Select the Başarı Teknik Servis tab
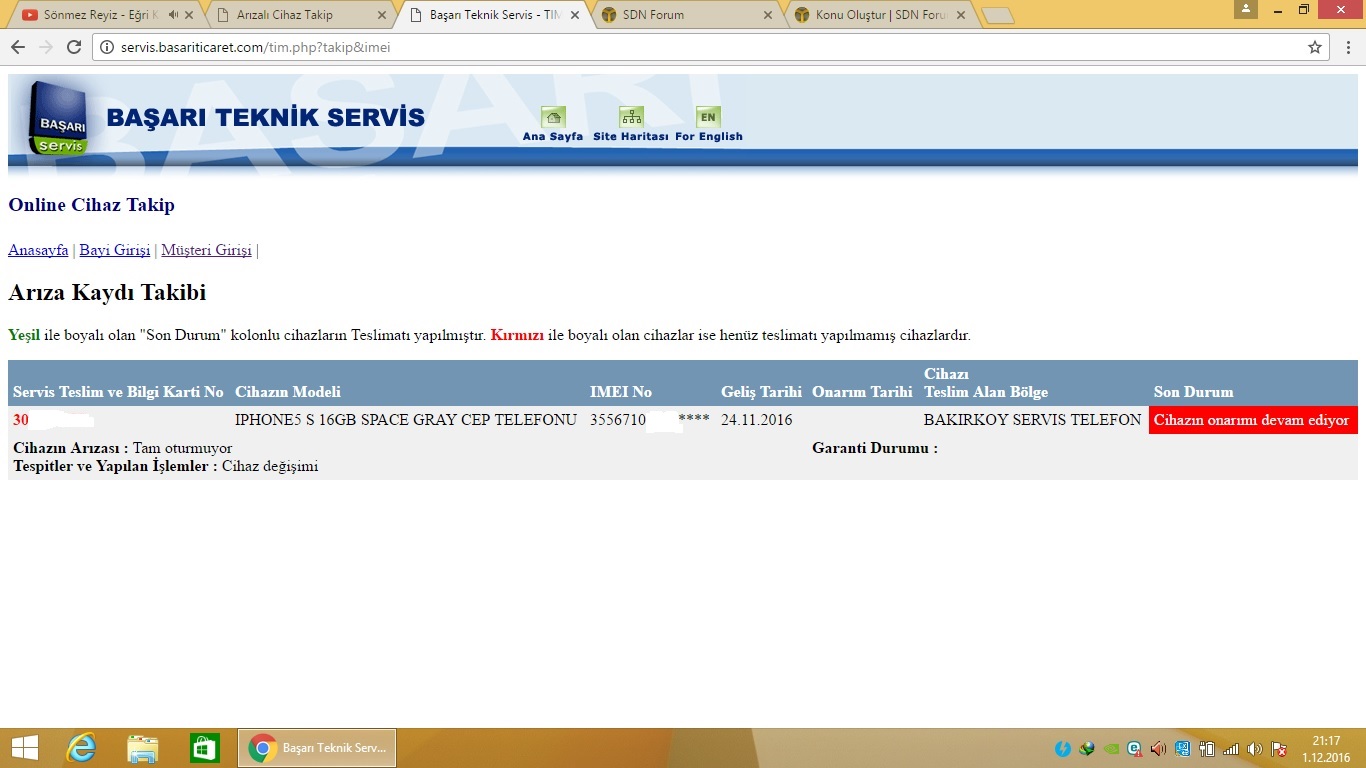The height and width of the screenshot is (768, 1366). coord(495,15)
